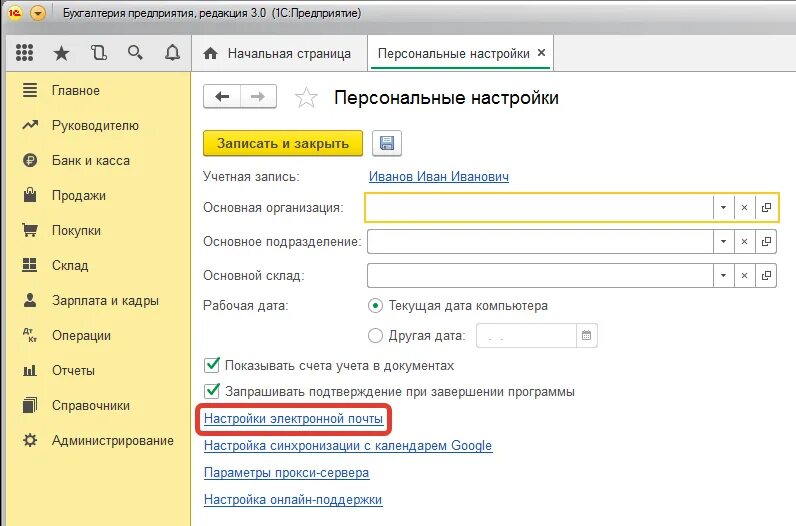Click the Руководителю chart-line icon
The width and height of the screenshot is (796, 526).
pyautogui.click(x=30, y=125)
